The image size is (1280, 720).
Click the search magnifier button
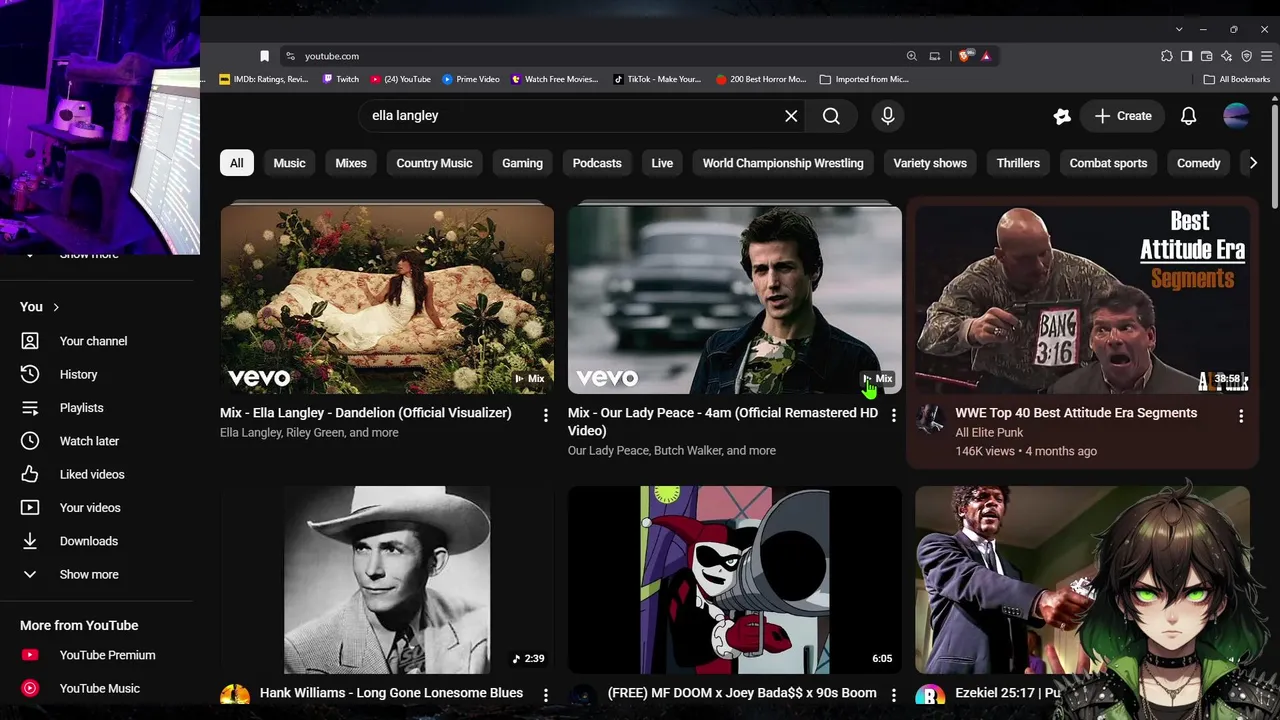[x=831, y=116]
